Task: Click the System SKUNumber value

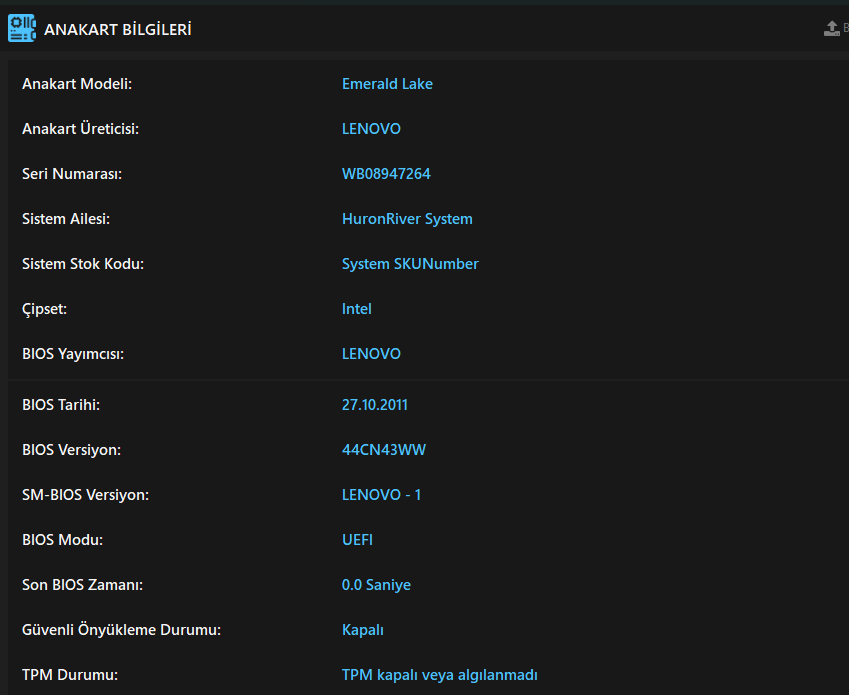Action: (410, 264)
